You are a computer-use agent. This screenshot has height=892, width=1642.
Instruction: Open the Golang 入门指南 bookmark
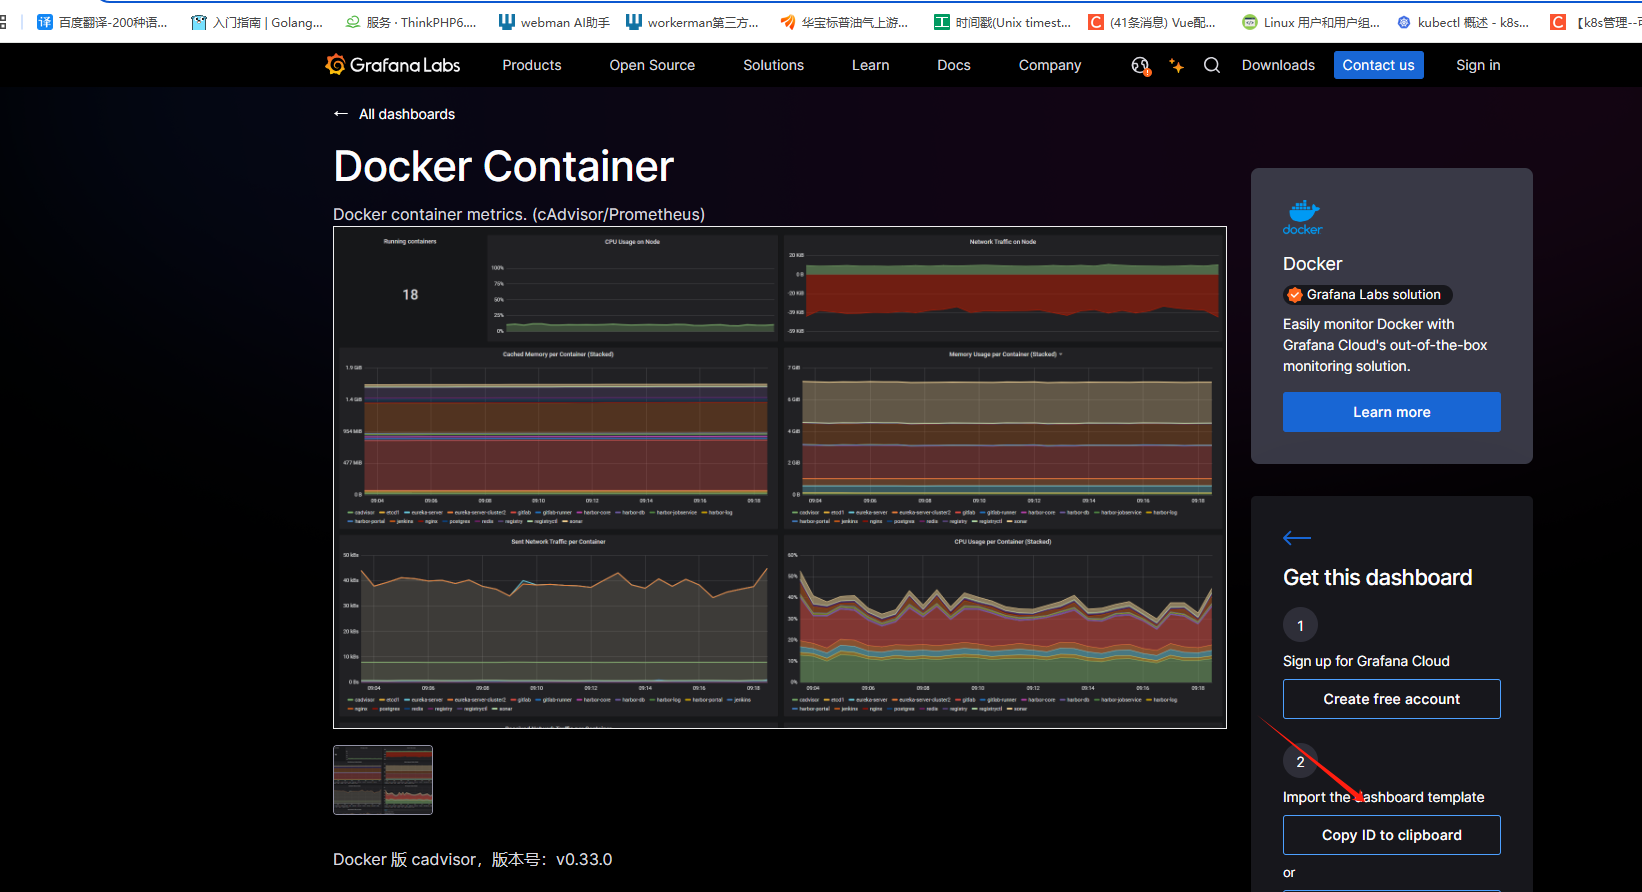tap(257, 22)
